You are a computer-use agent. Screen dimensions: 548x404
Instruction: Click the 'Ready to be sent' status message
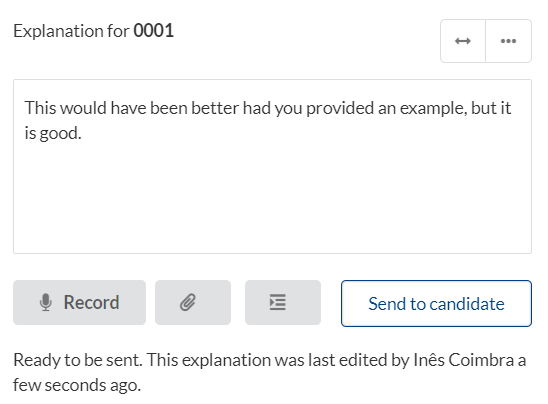[x=78, y=360]
